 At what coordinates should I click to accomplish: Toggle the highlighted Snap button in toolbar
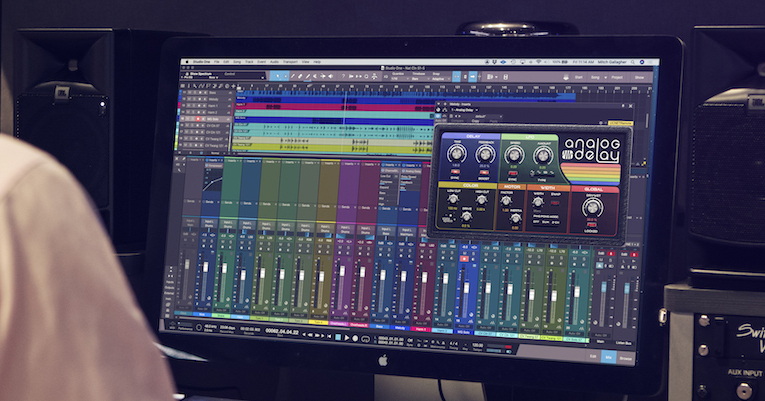(457, 76)
